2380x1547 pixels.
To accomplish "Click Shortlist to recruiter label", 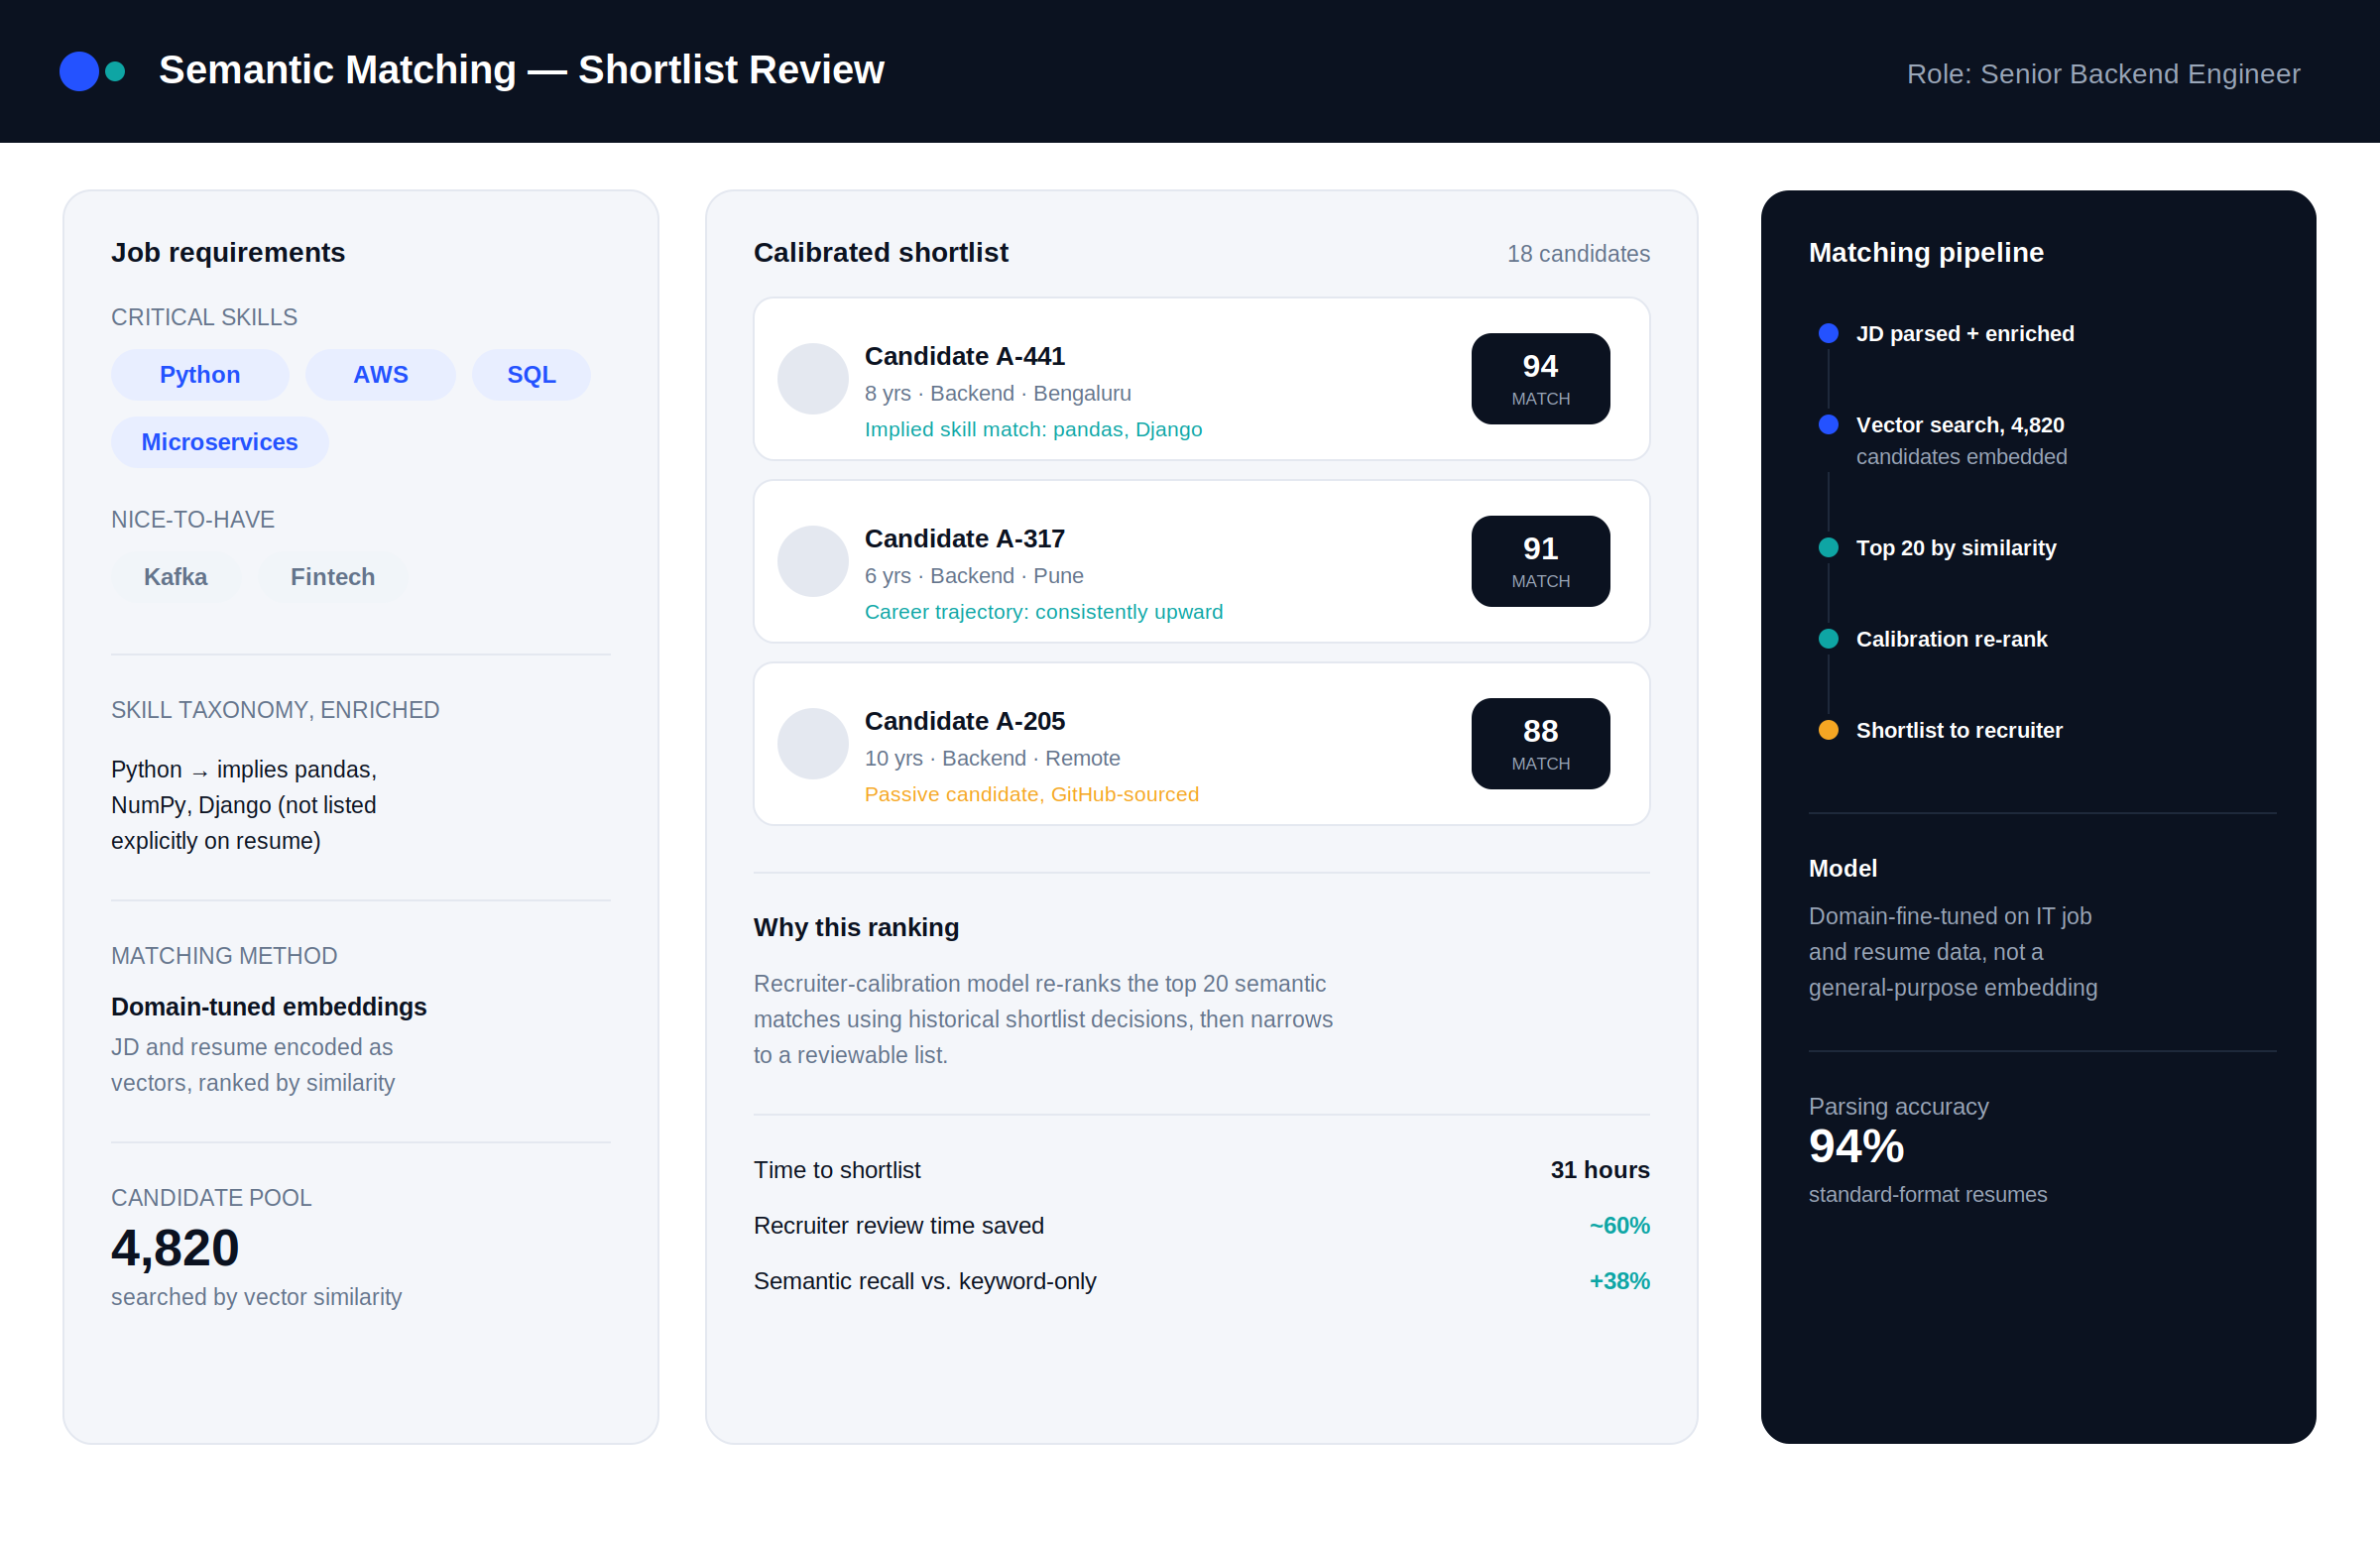I will pyautogui.click(x=1959, y=731).
